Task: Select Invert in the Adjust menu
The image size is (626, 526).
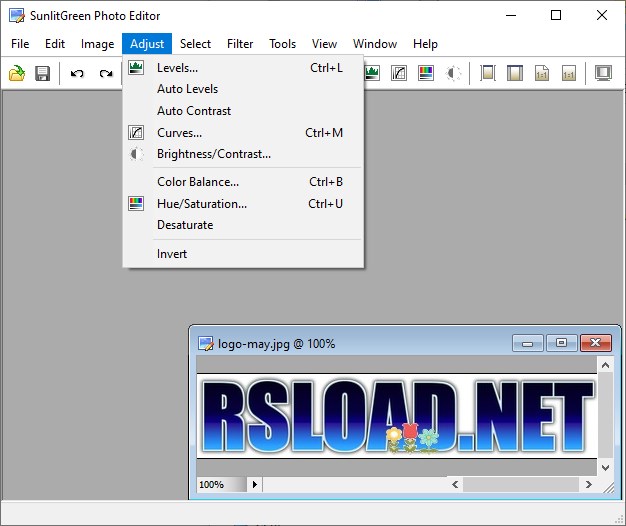Action: click(x=172, y=254)
